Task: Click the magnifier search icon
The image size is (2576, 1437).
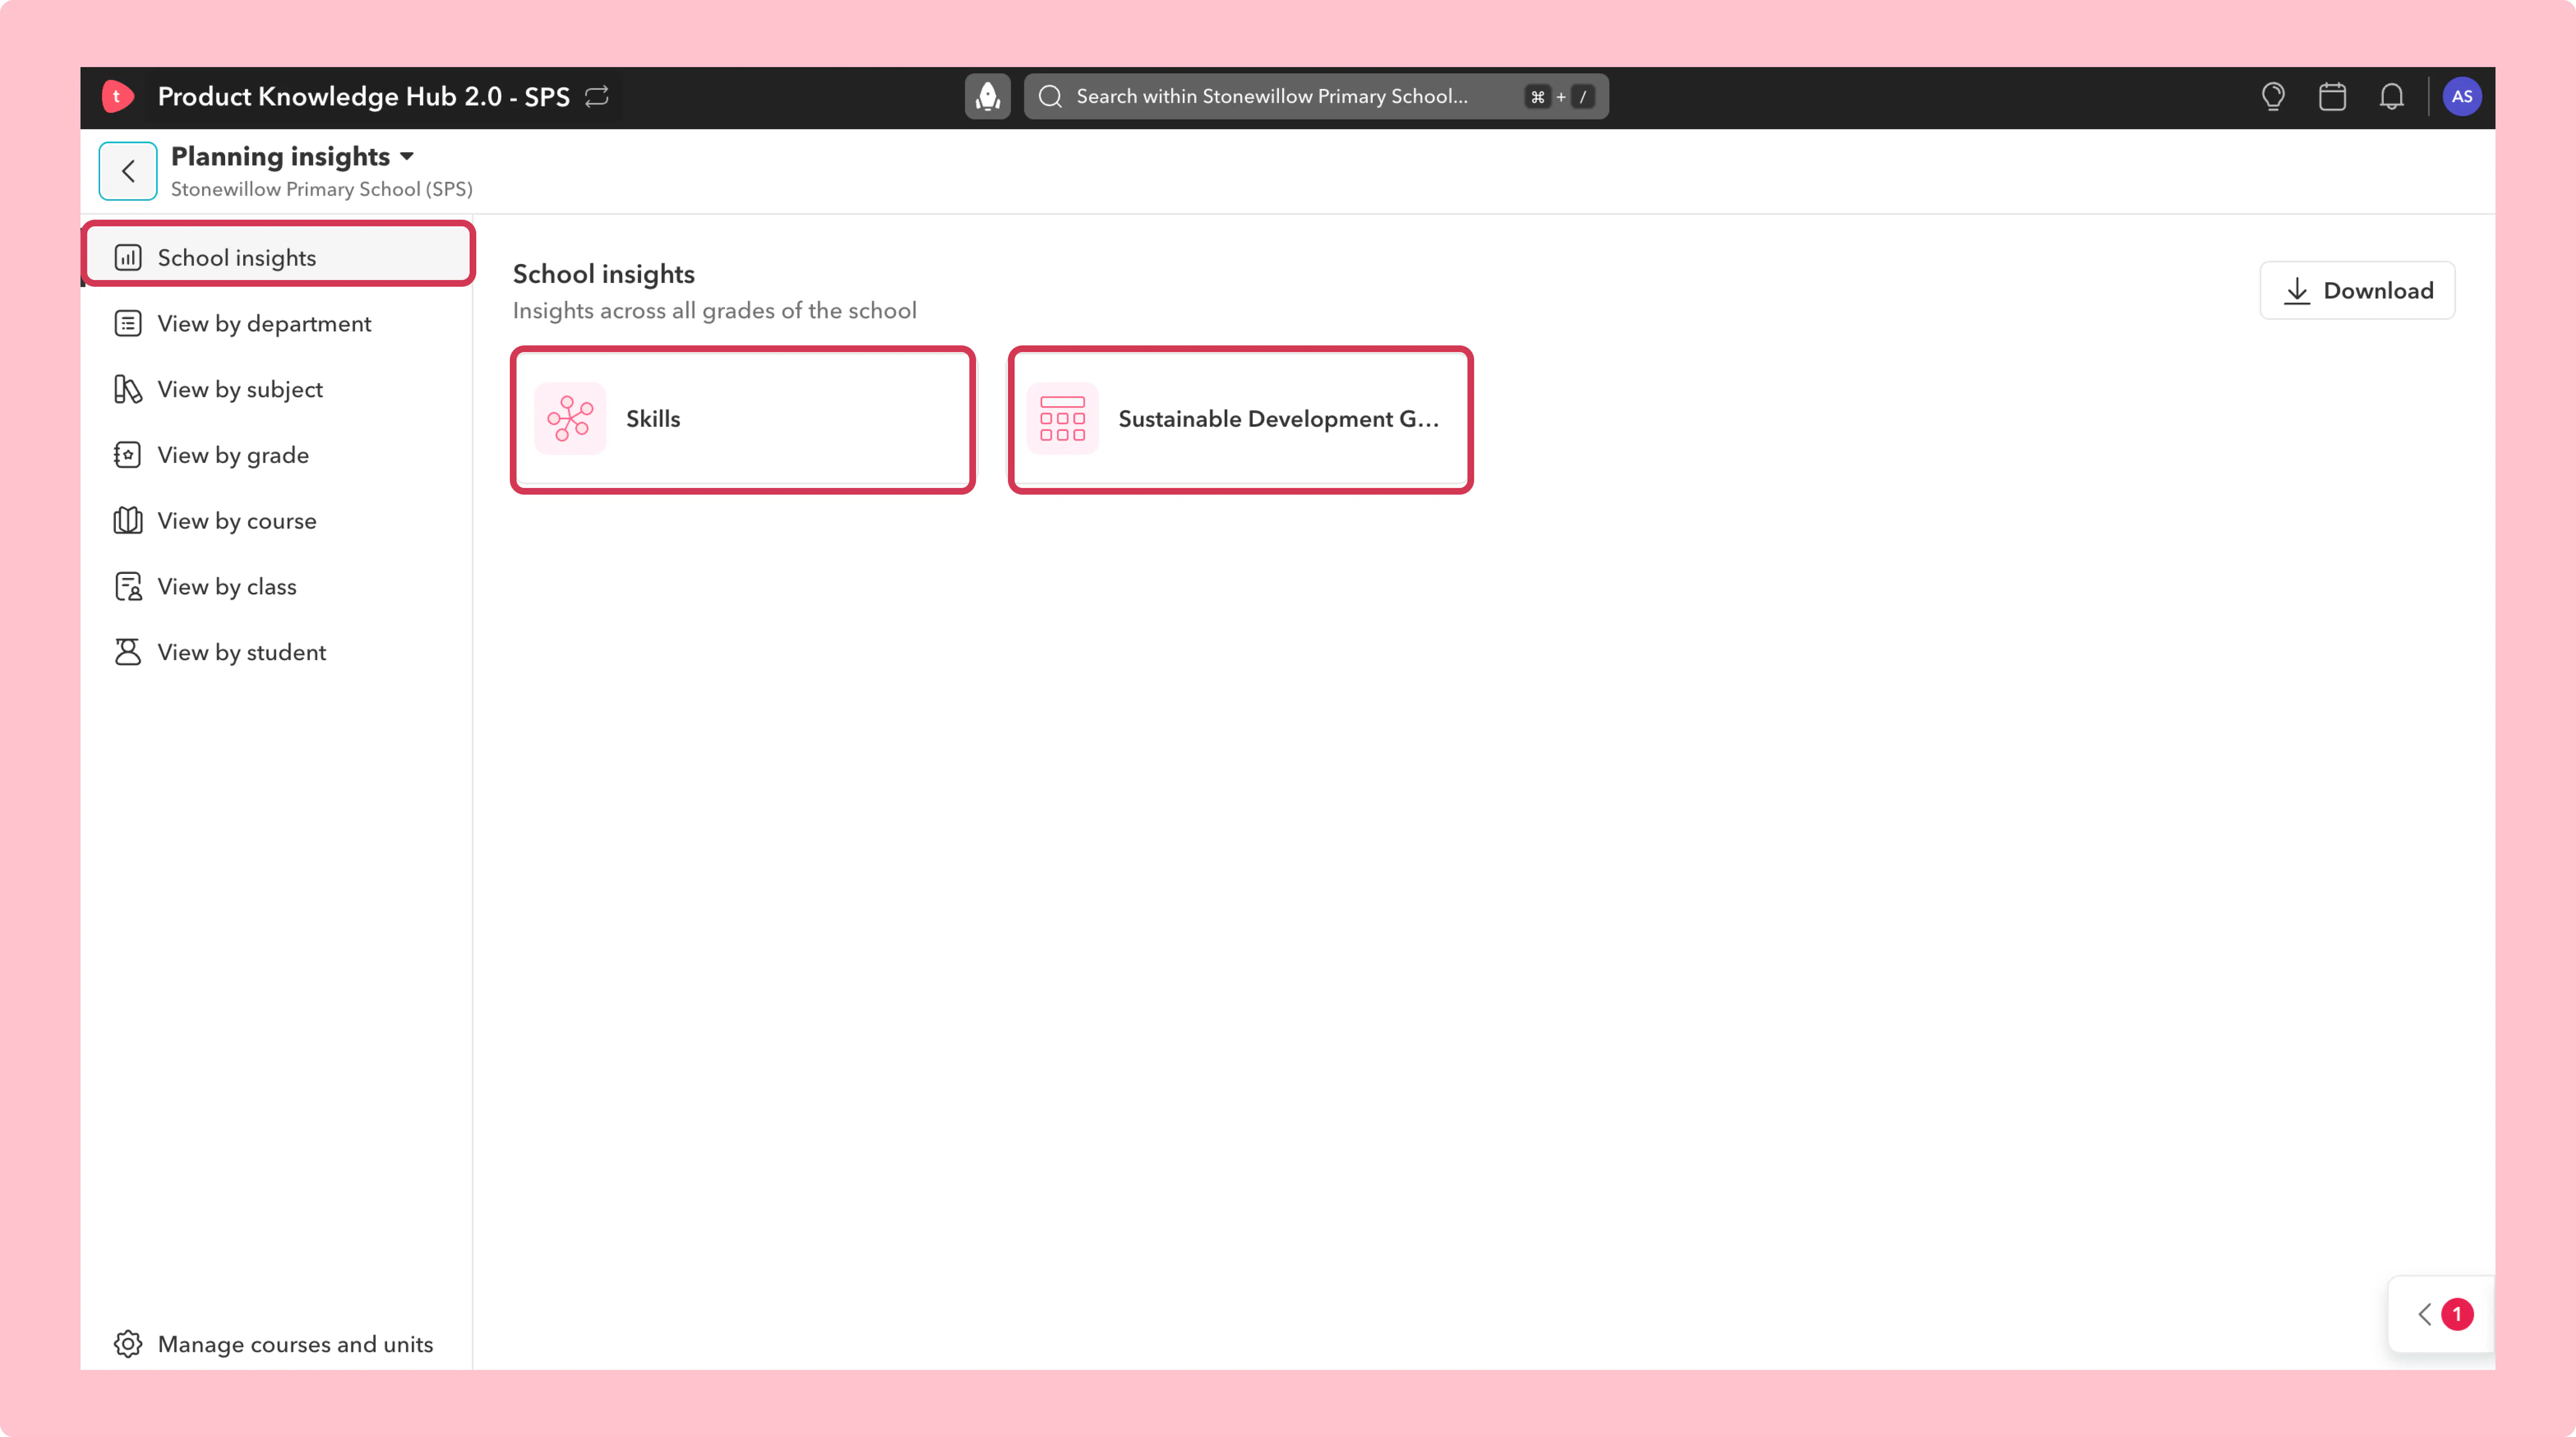Action: pyautogui.click(x=1050, y=96)
